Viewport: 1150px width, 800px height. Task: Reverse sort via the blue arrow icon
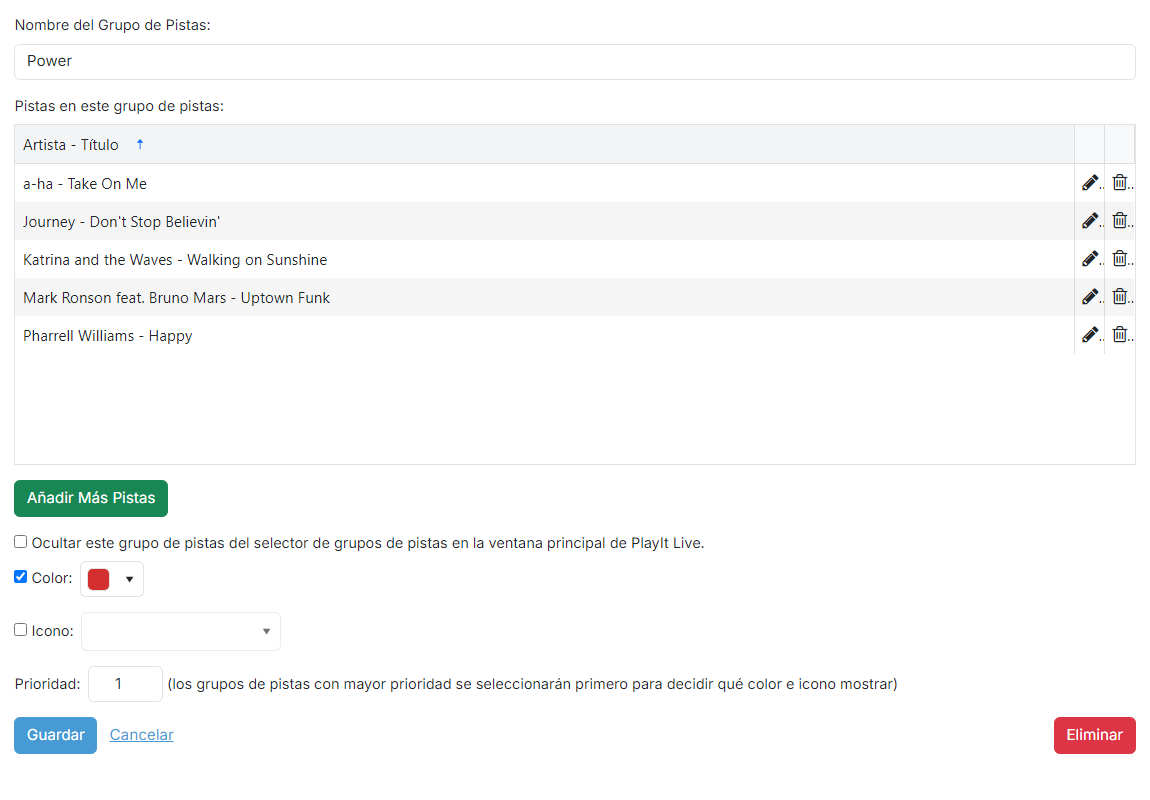(140, 144)
